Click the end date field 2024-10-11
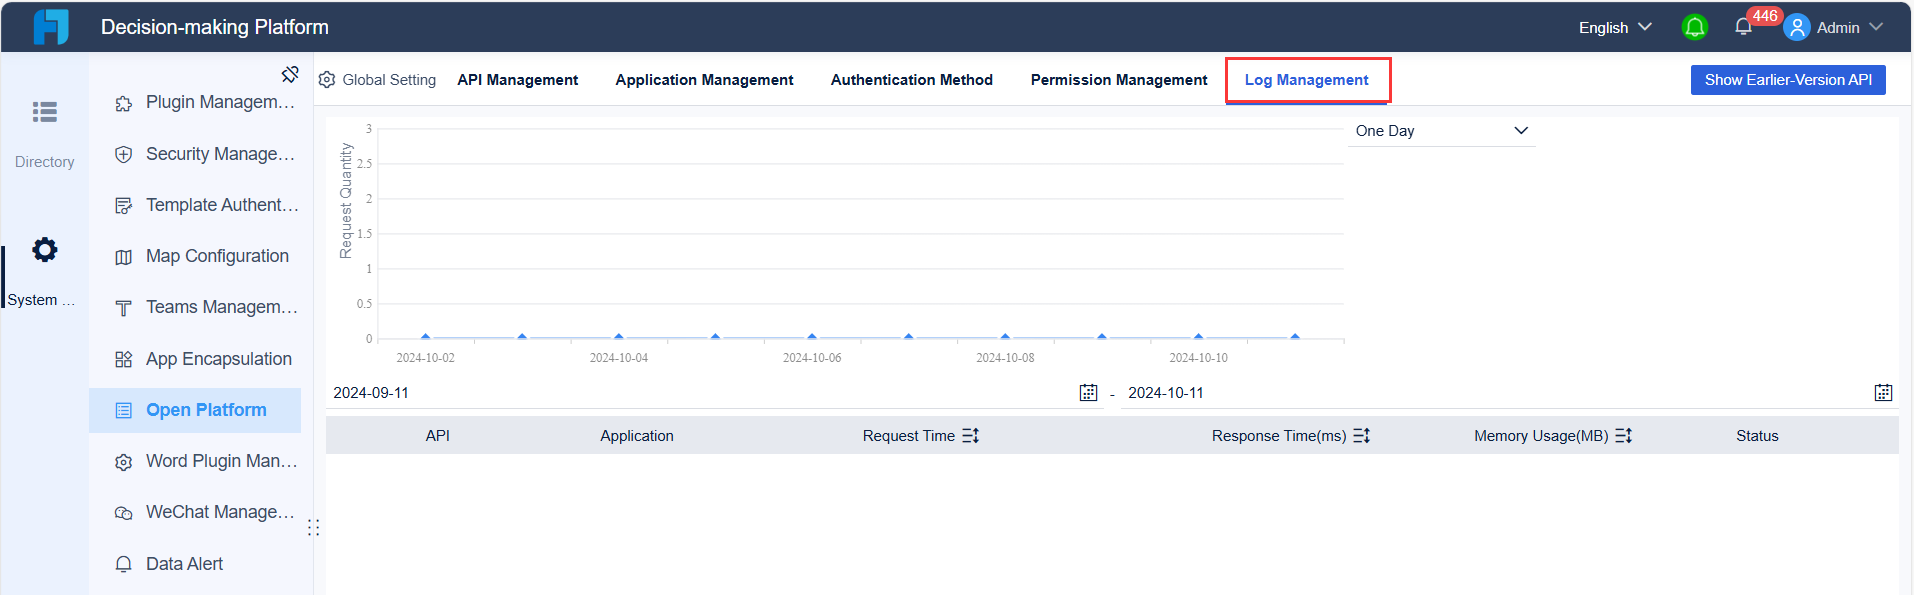This screenshot has height=595, width=1914. point(1508,393)
